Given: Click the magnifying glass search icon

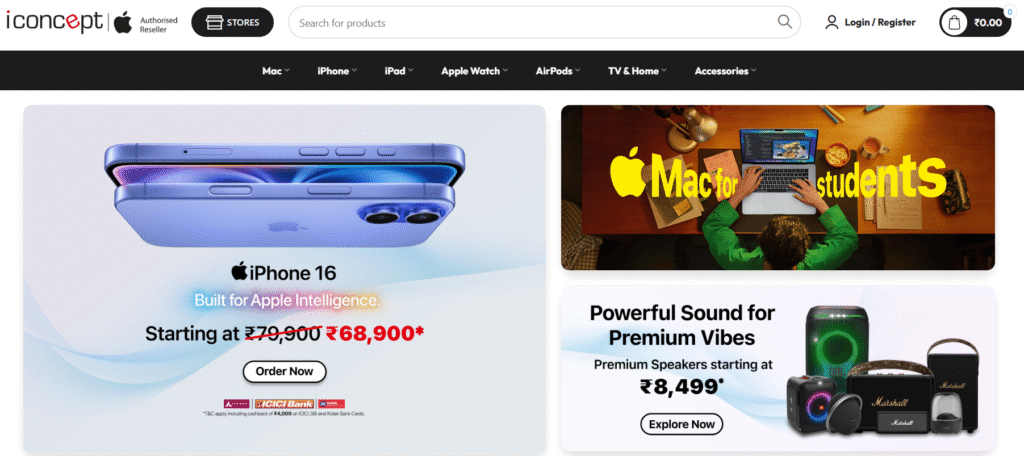Looking at the screenshot, I should (x=784, y=22).
